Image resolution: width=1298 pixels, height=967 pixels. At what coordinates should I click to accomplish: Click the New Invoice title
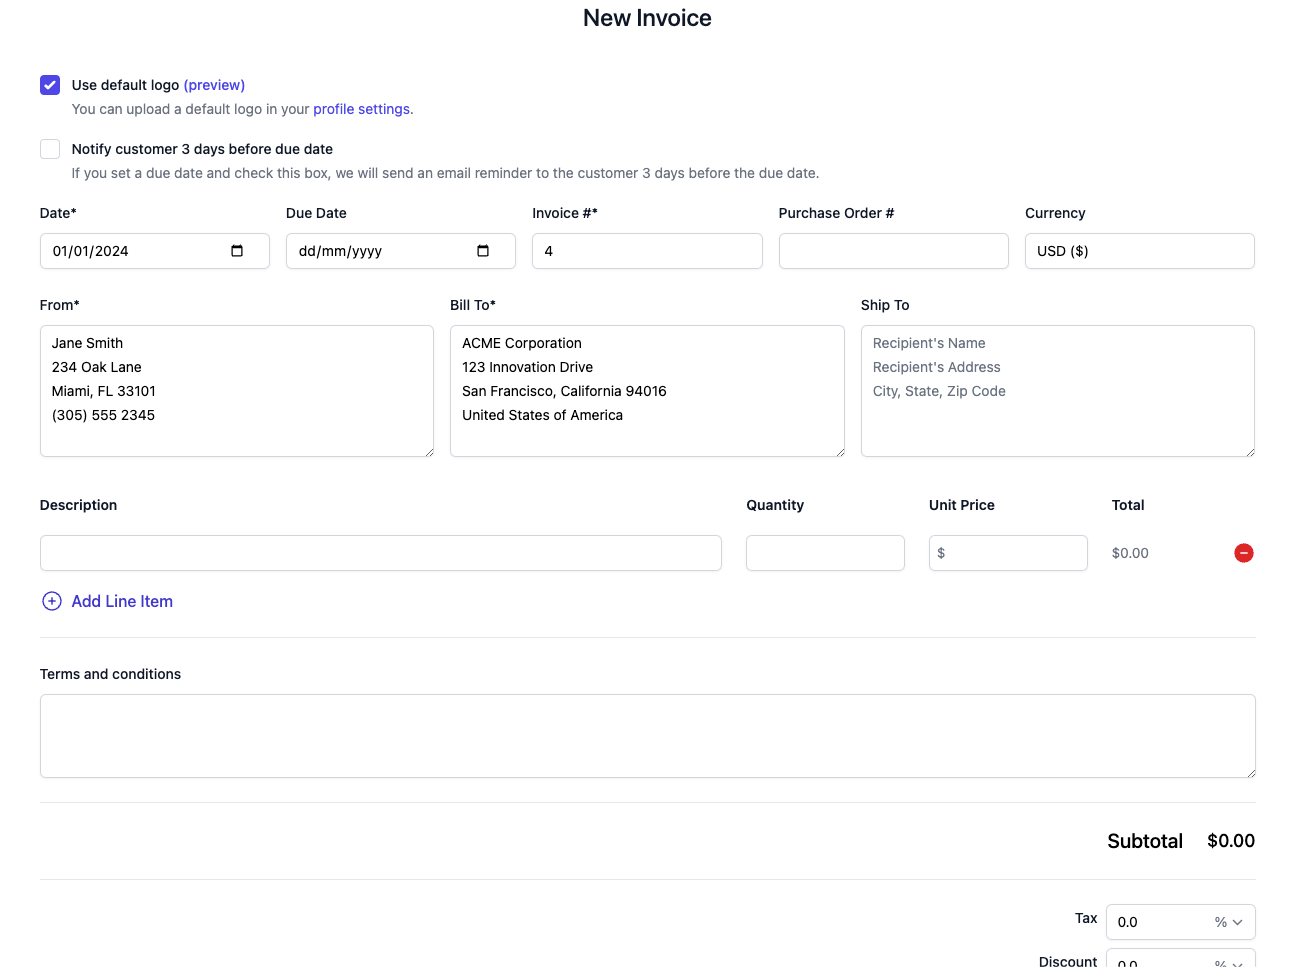pos(647,18)
